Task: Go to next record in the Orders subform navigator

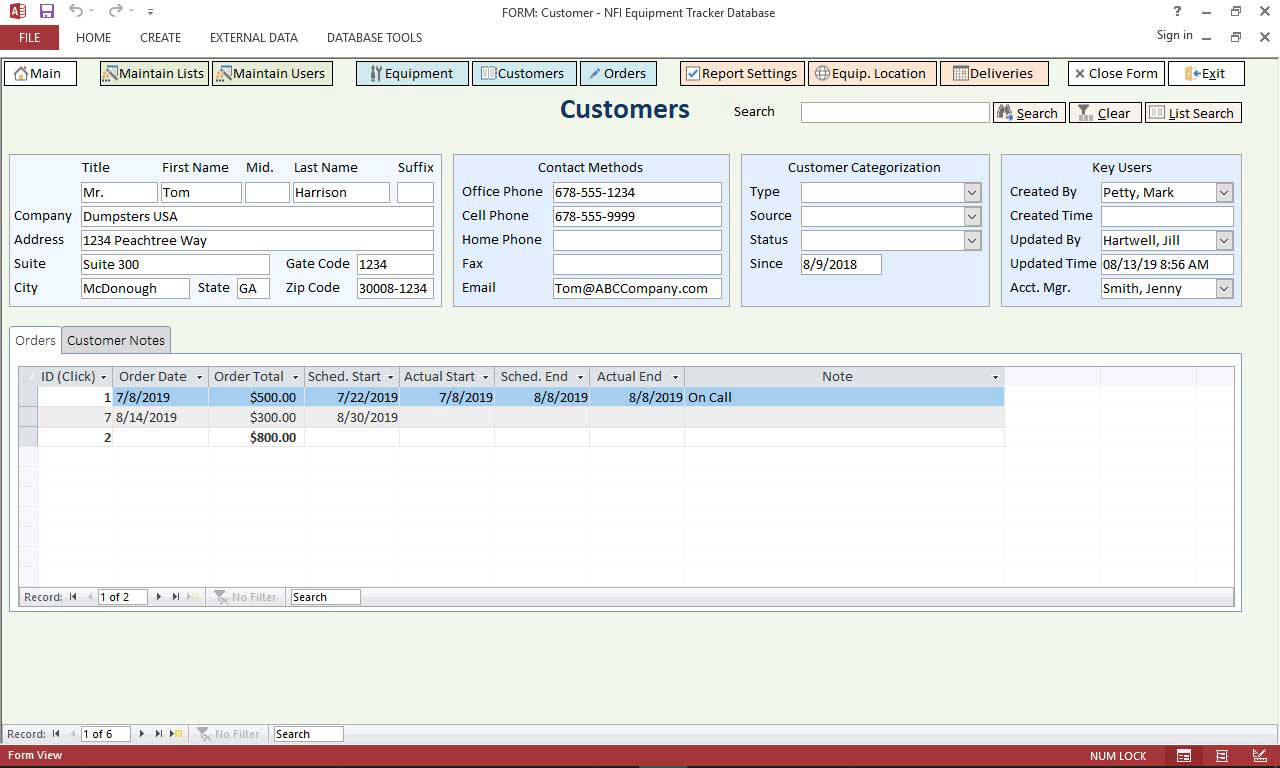Action: click(x=158, y=597)
